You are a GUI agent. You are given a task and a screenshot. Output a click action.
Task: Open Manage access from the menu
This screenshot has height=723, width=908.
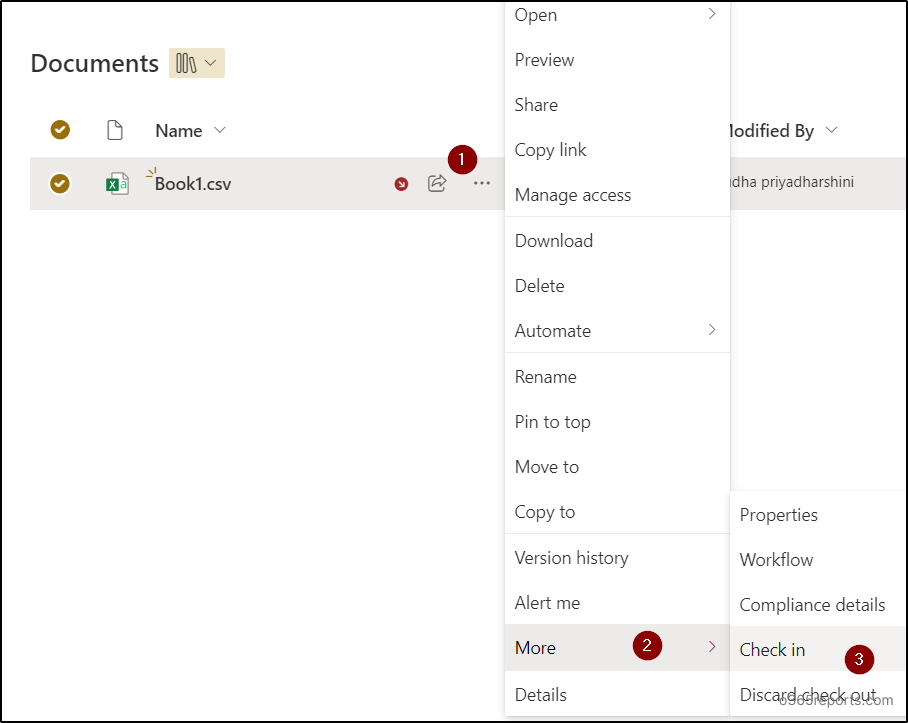coord(617,195)
